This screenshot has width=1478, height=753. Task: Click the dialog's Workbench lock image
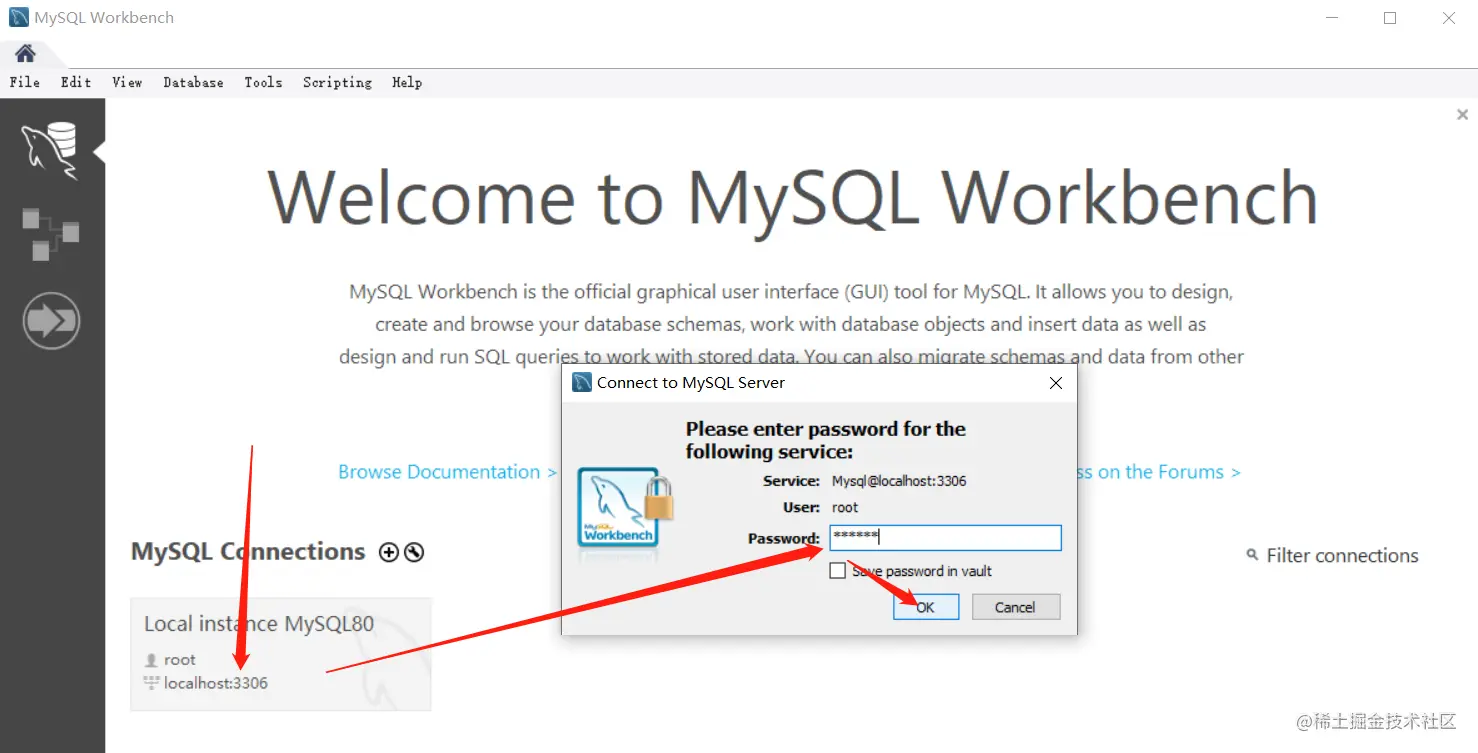(626, 506)
